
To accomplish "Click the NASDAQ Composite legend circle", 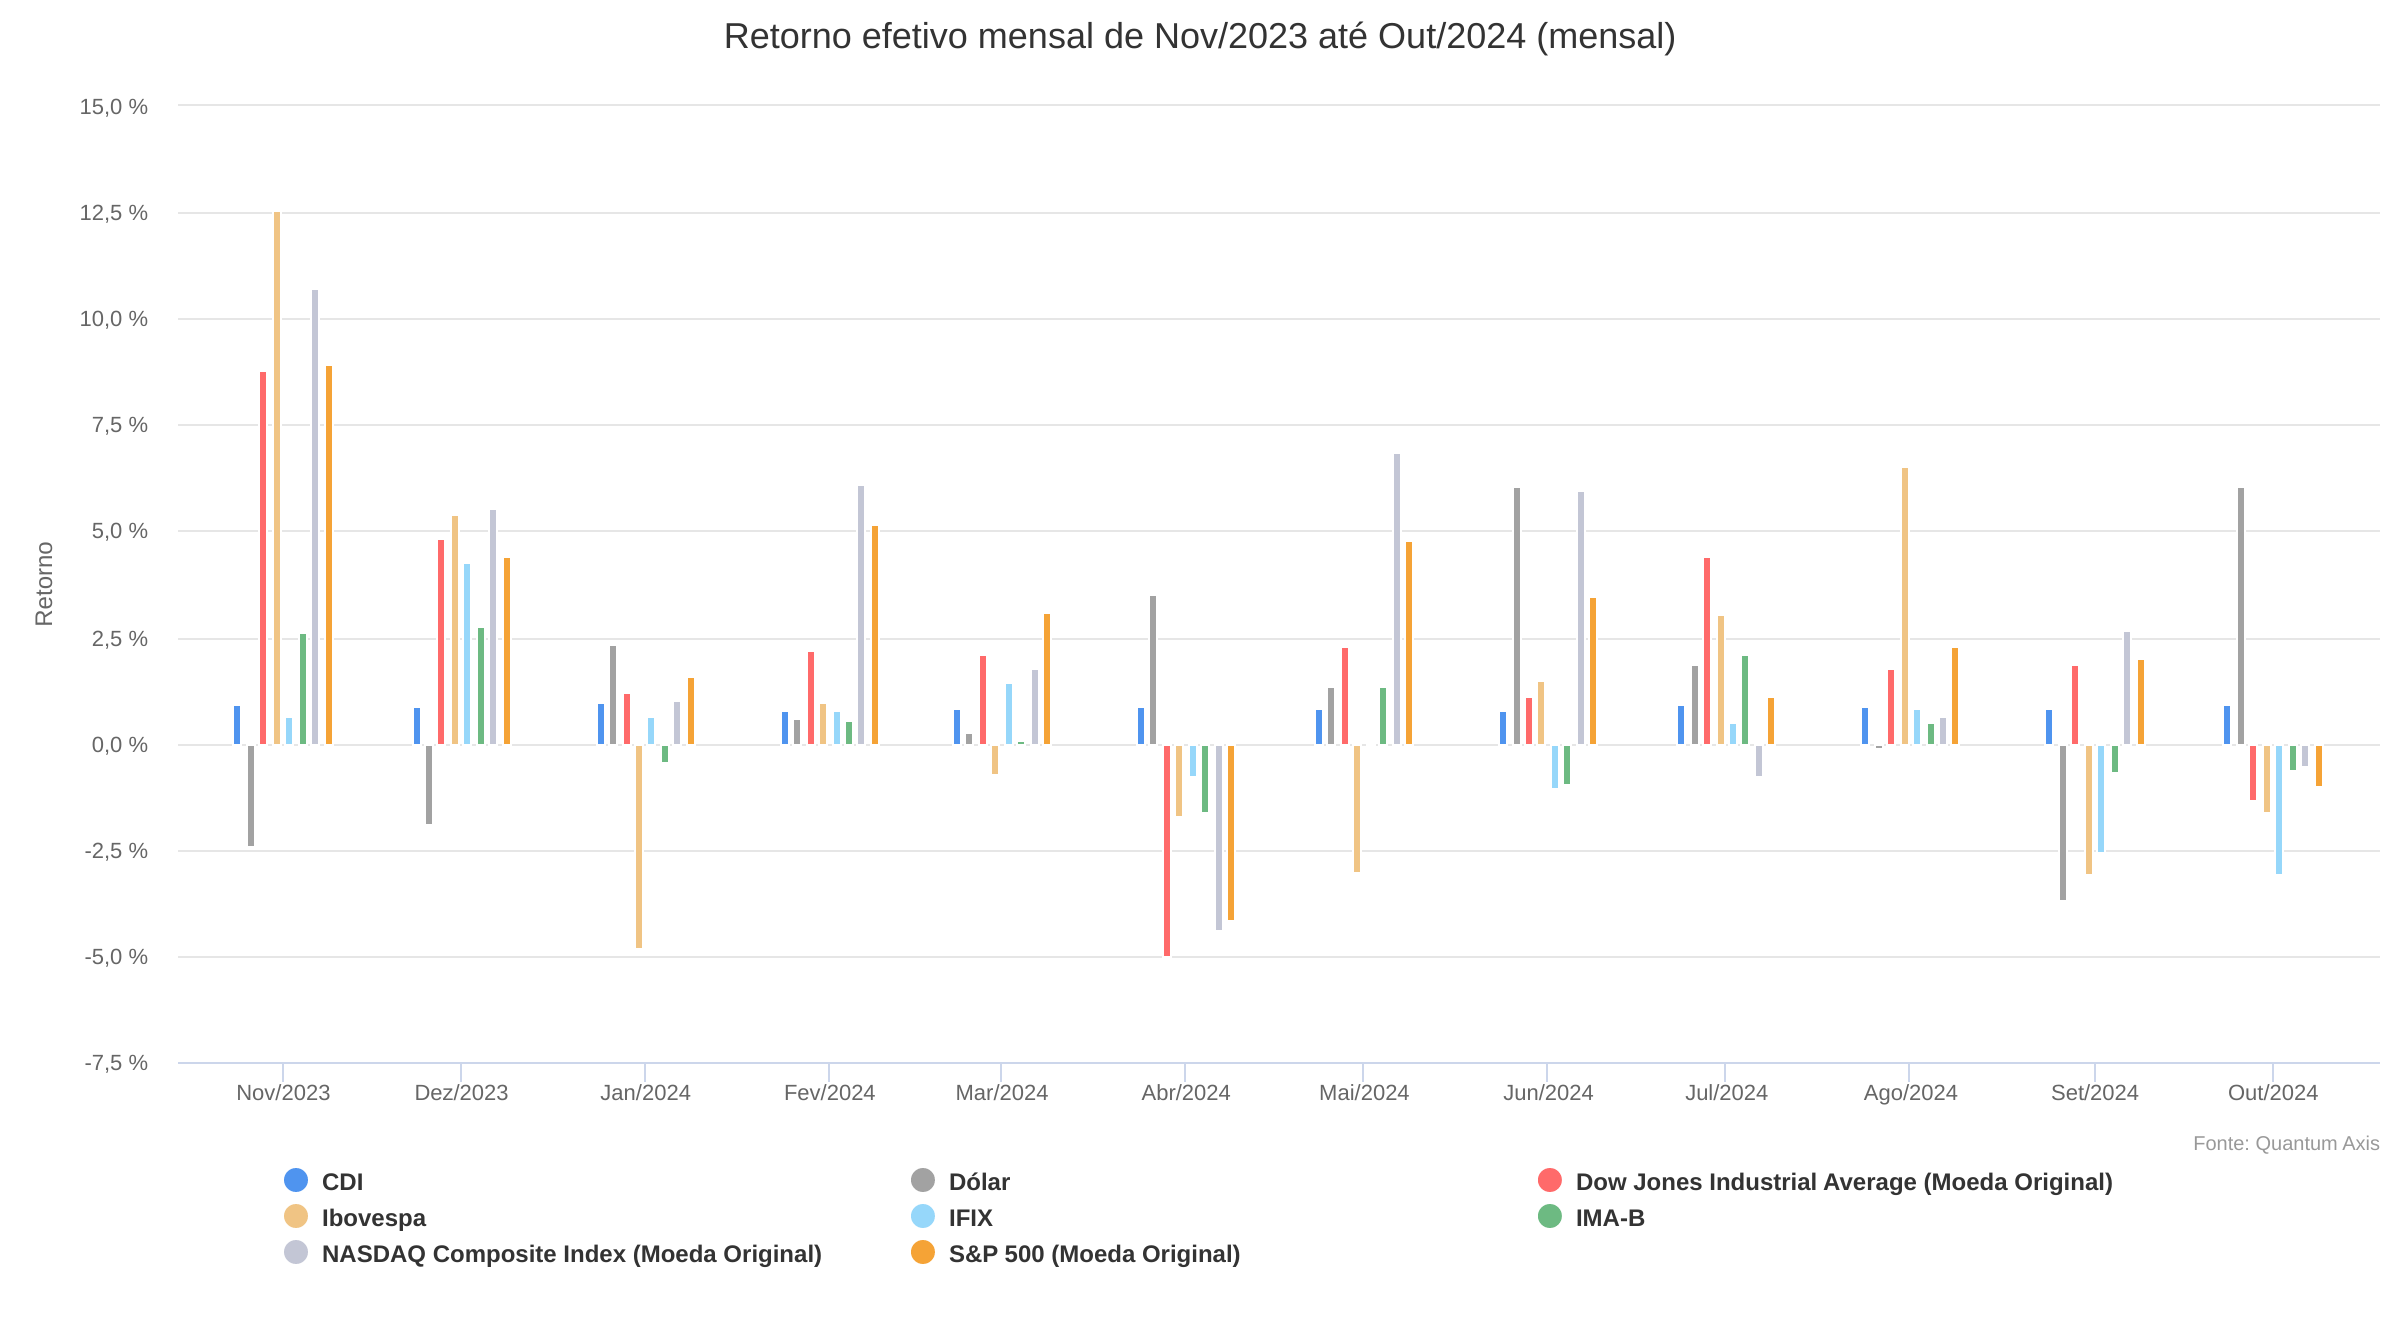I will pos(296,1253).
